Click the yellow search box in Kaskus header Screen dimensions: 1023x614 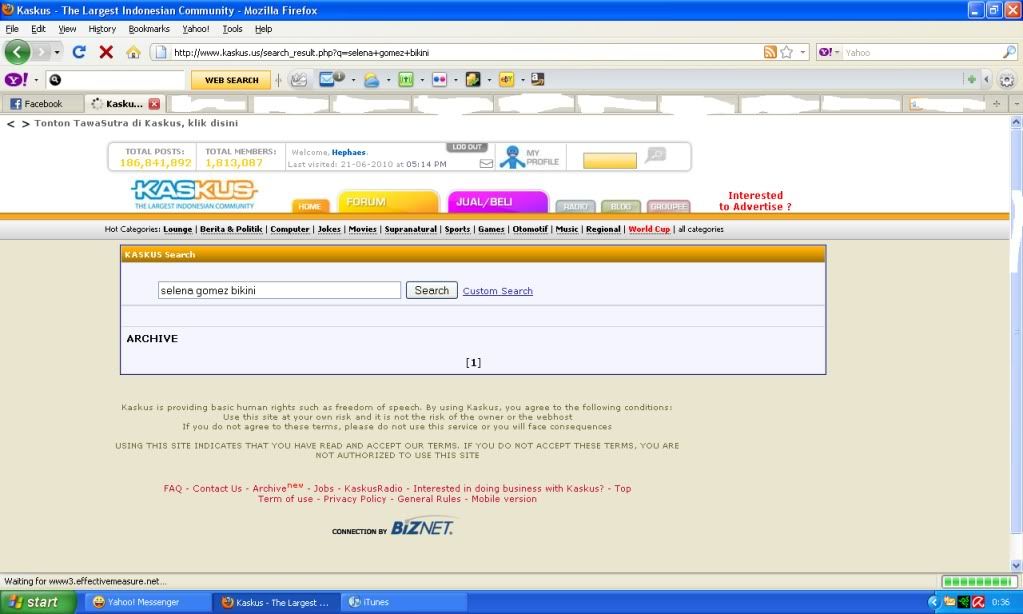click(x=609, y=161)
